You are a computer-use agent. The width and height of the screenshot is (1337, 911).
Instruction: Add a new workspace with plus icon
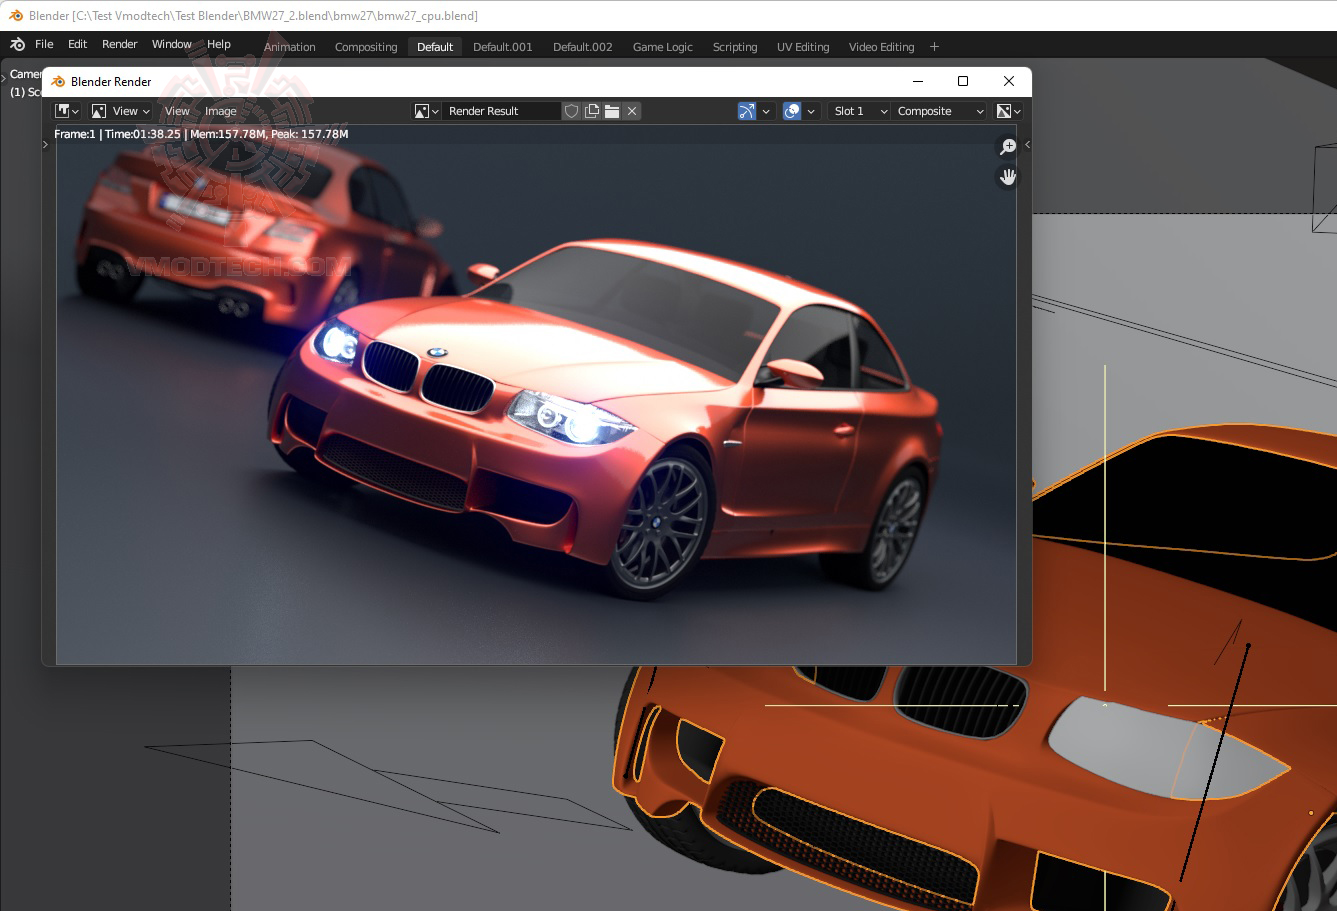point(934,47)
